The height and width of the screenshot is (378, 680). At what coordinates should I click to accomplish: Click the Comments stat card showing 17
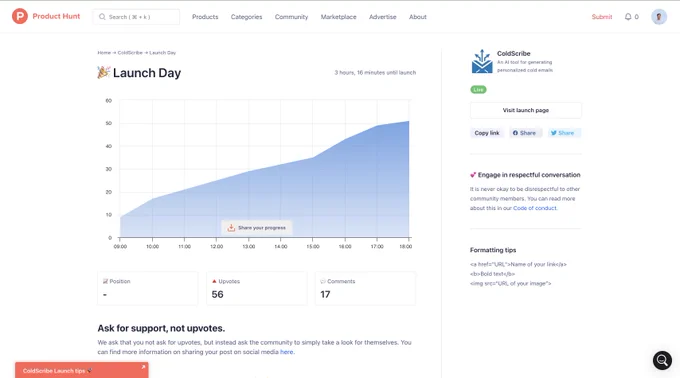click(365, 289)
